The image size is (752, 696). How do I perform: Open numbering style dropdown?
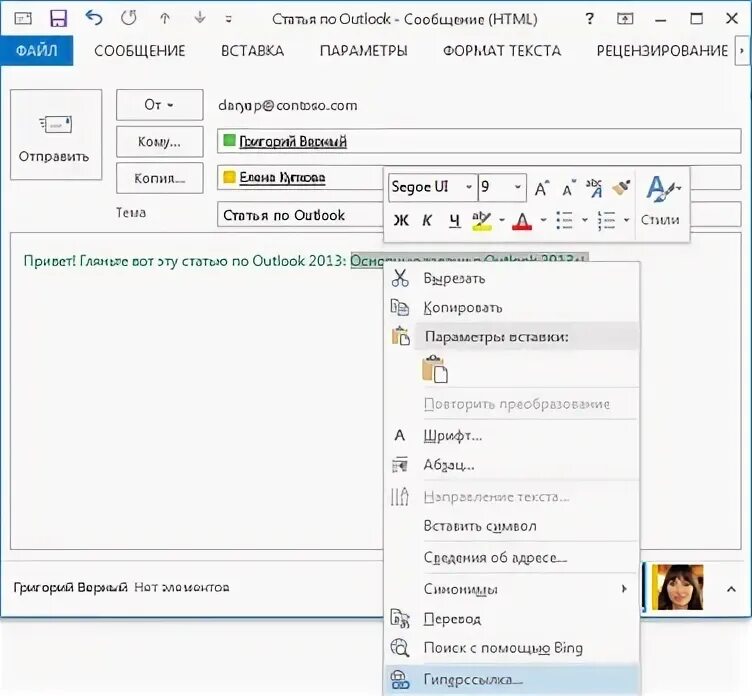(x=626, y=220)
